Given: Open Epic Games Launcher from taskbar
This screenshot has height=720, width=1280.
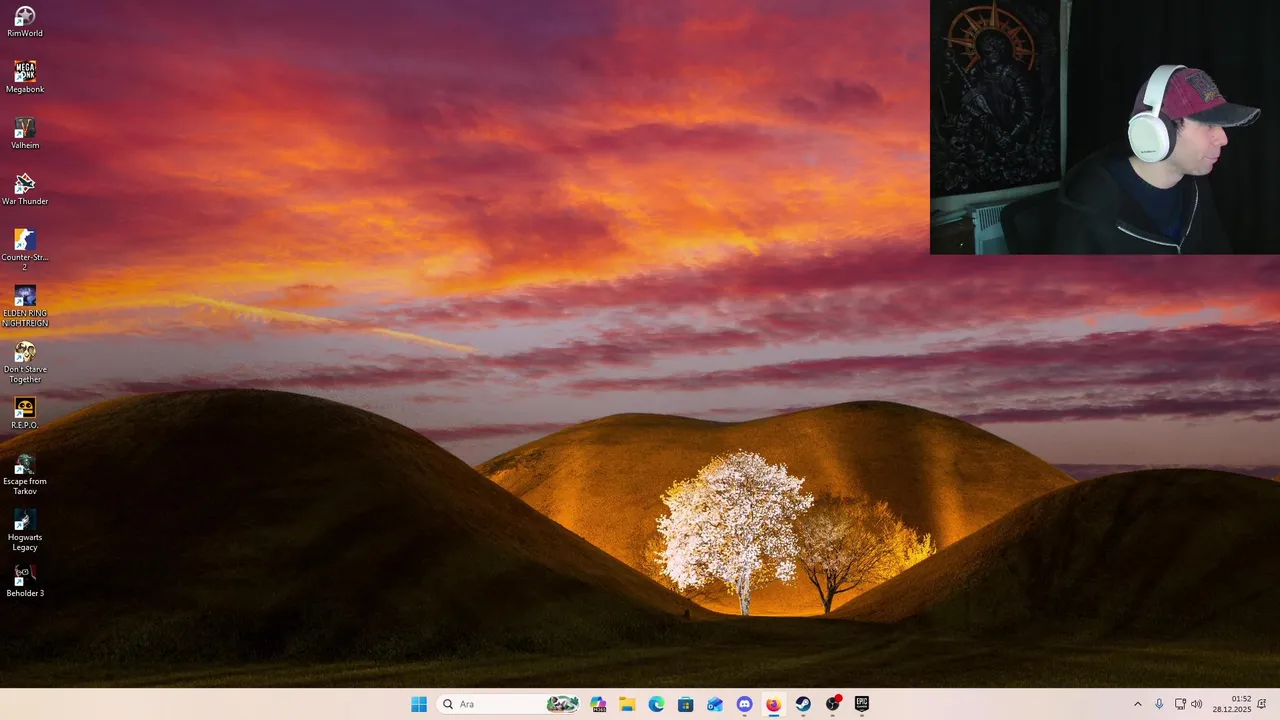Looking at the screenshot, I should point(861,704).
